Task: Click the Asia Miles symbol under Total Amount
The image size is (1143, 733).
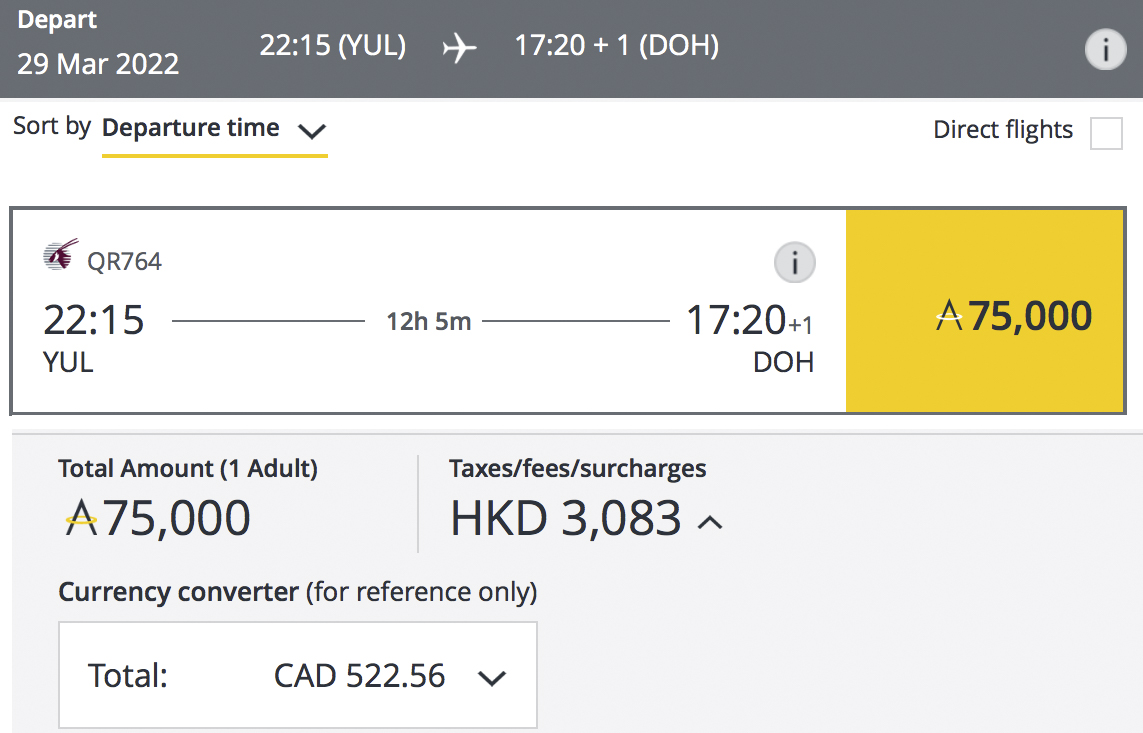Action: point(81,519)
